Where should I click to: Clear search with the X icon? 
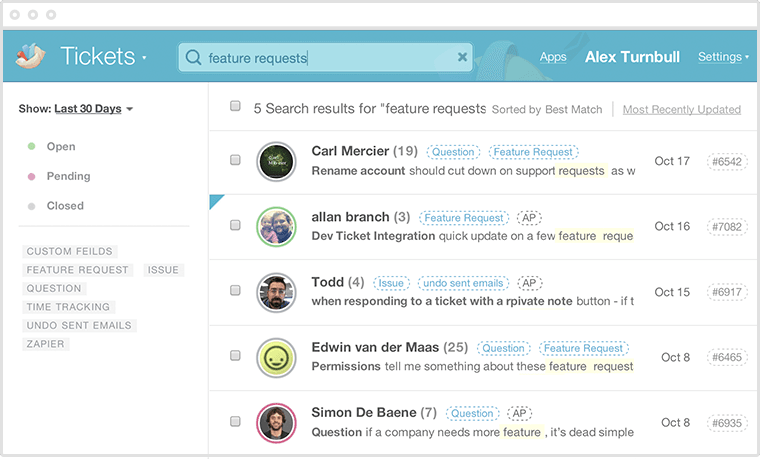tap(462, 58)
